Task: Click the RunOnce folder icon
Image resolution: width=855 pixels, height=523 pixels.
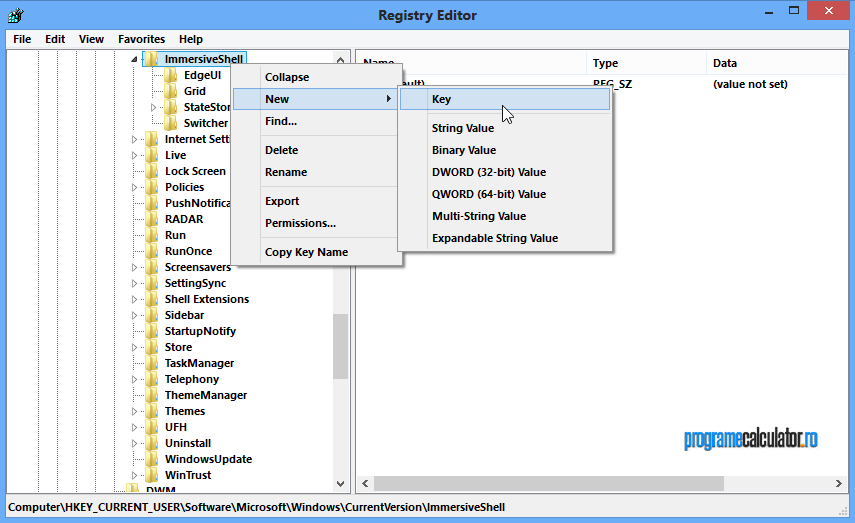Action: coord(152,251)
